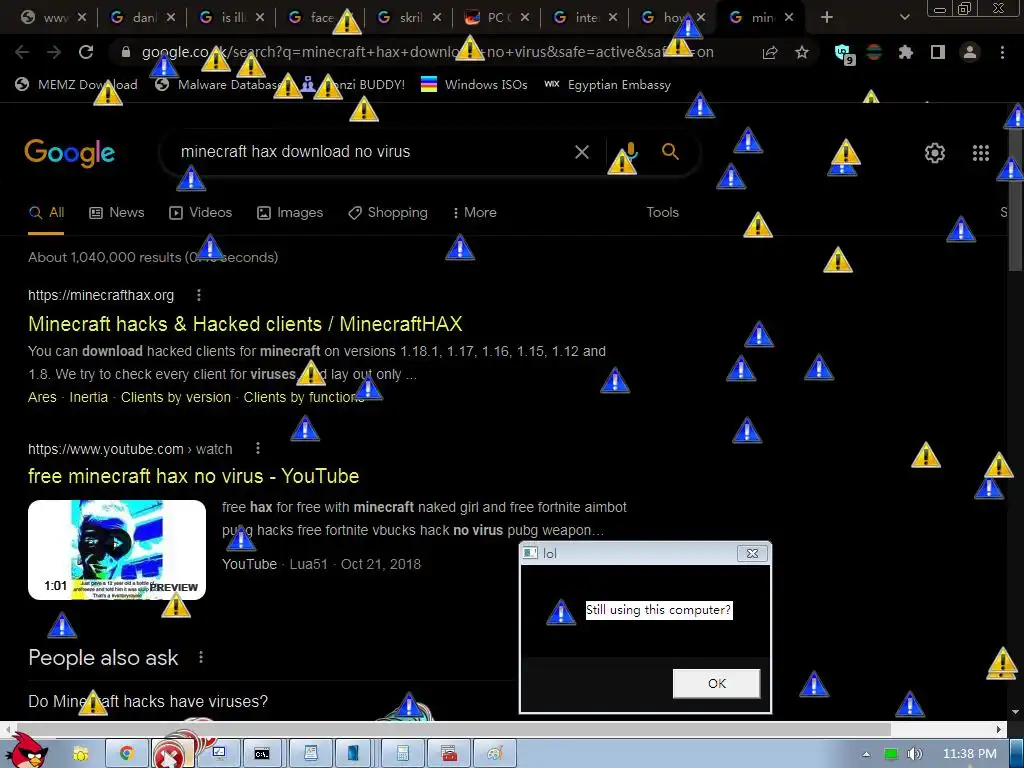Expand the More search filters menu
Viewport: 1024px width, 768px height.
pyautogui.click(x=475, y=212)
